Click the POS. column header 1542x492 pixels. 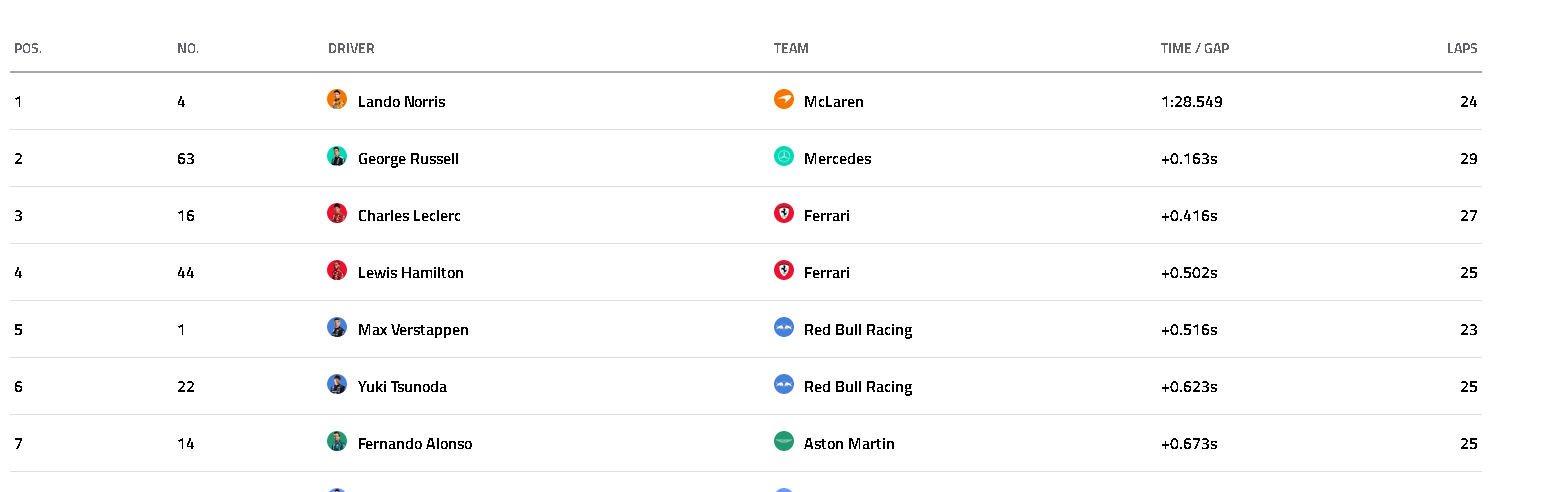coord(28,48)
